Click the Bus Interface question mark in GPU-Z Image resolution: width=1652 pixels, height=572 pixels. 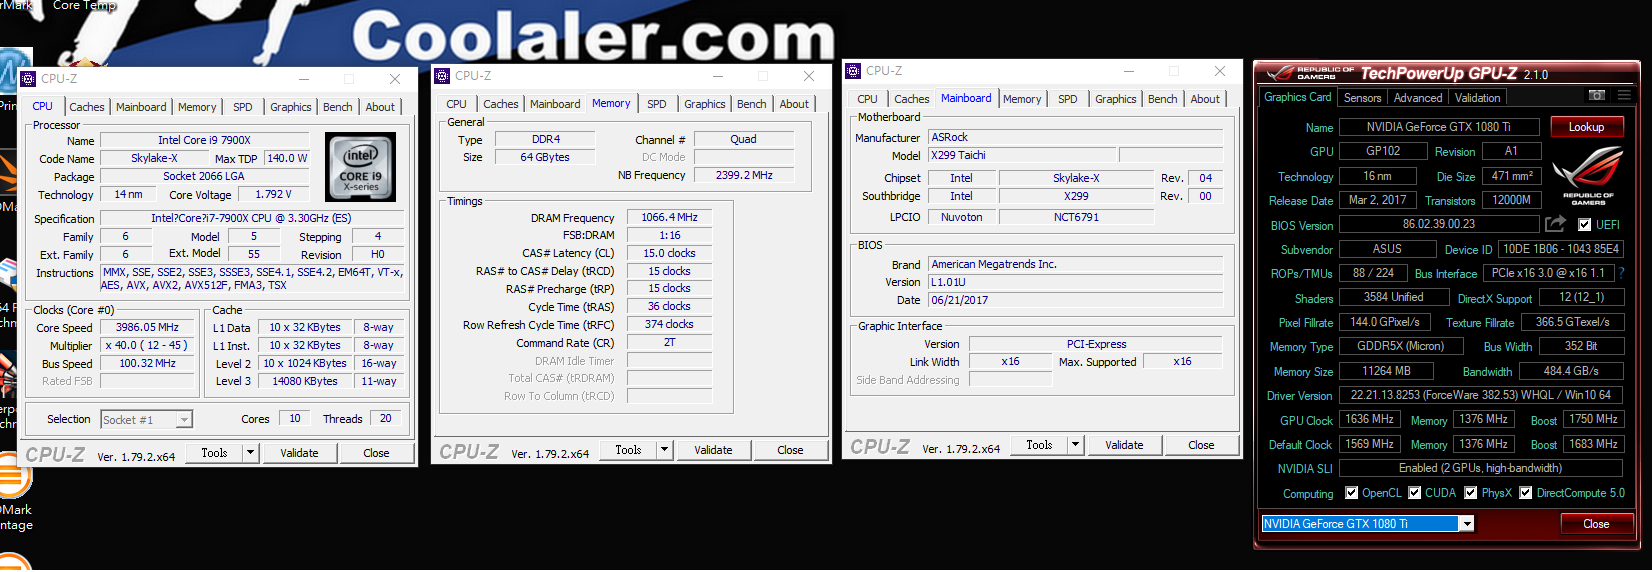(1621, 272)
